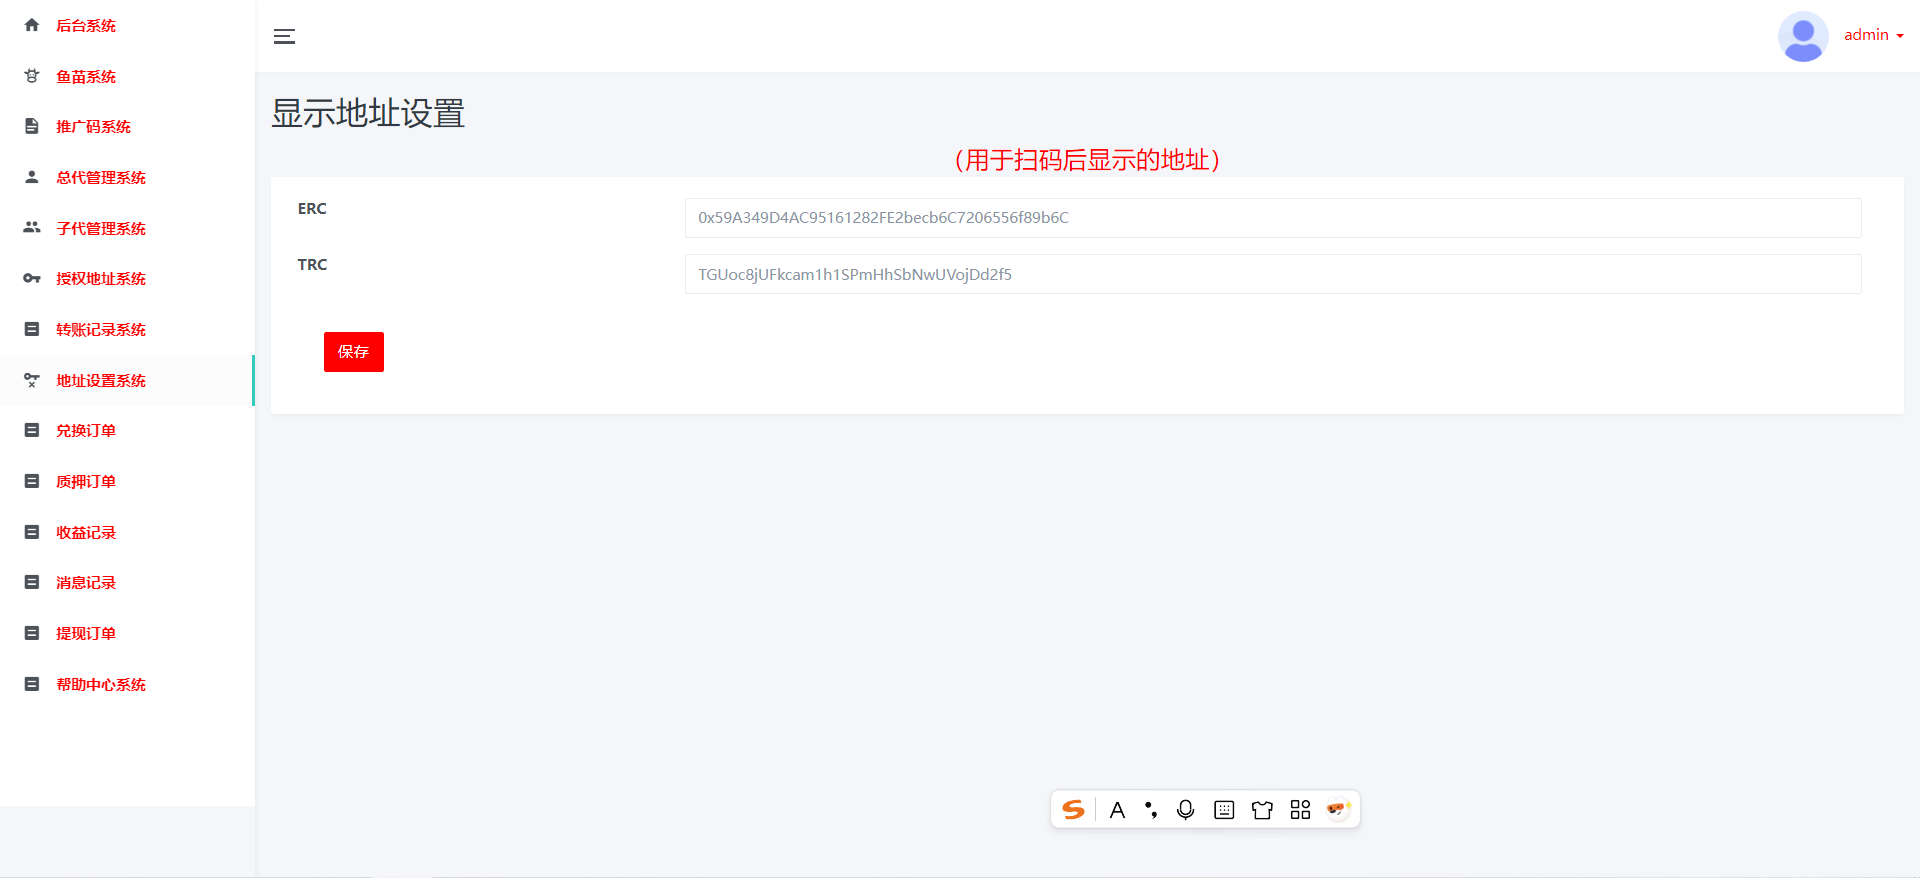Toggle Sogou input language mode A
This screenshot has width=1920, height=878.
pyautogui.click(x=1117, y=810)
